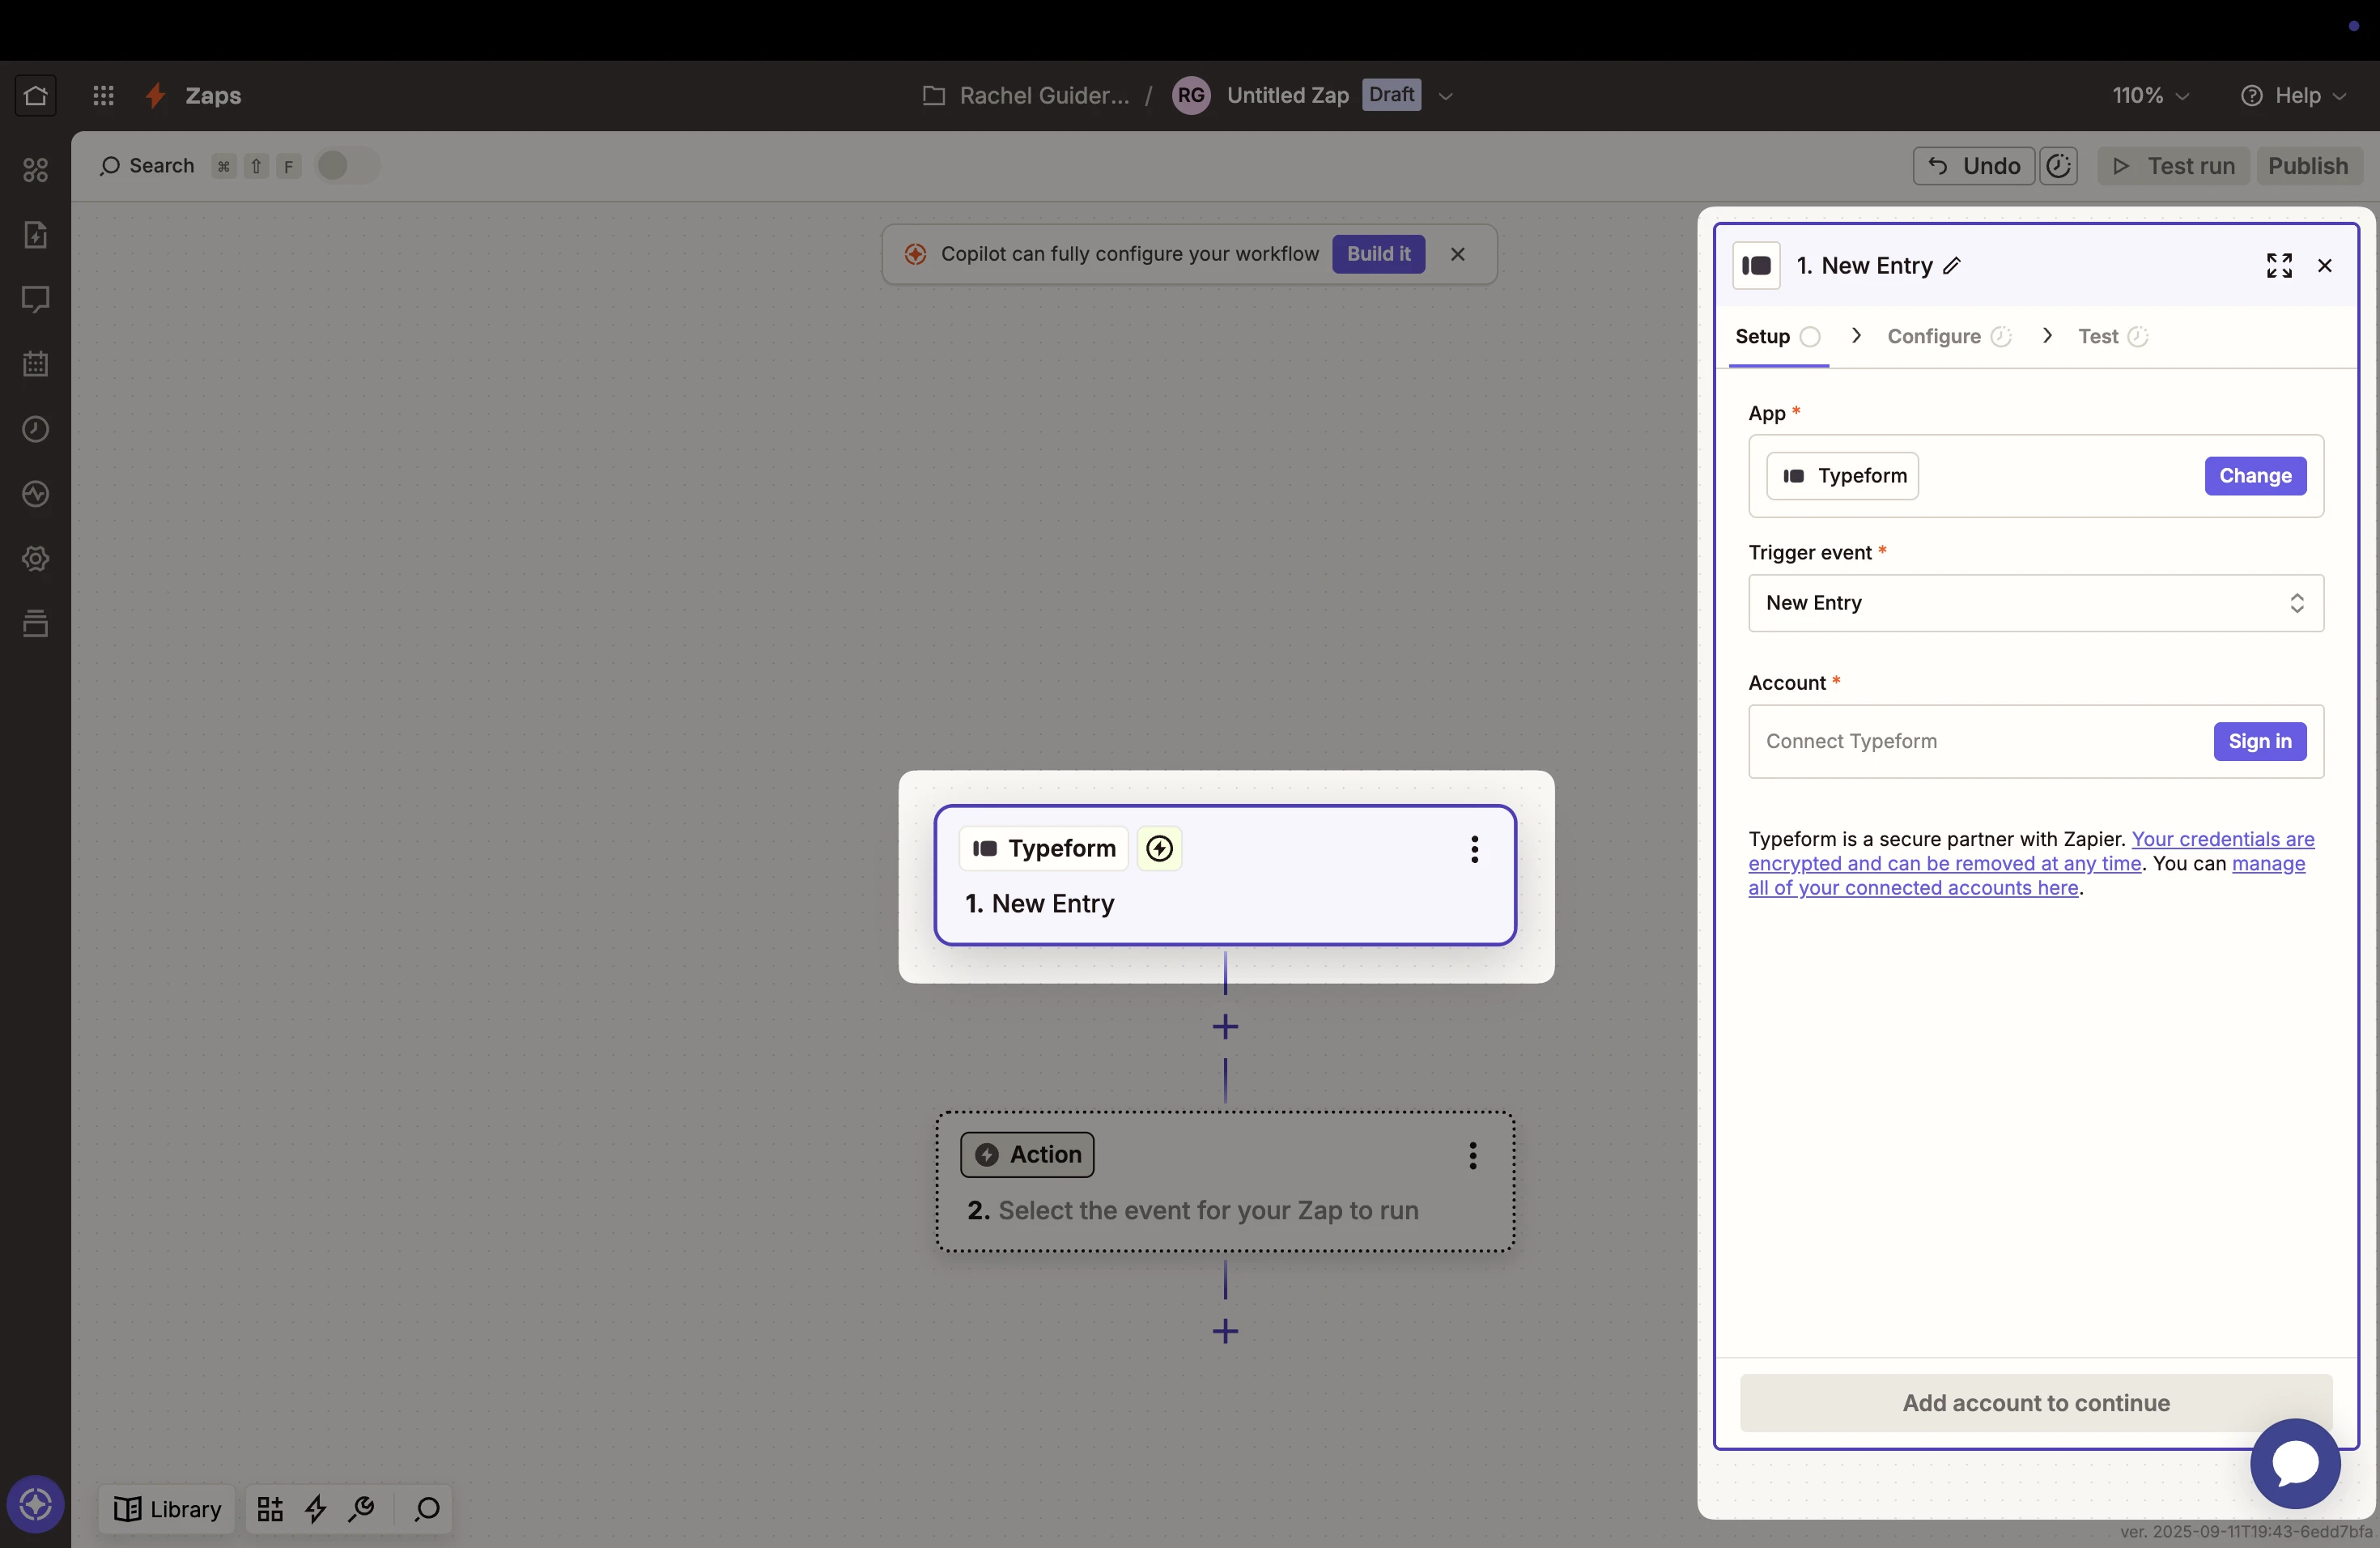Open the left sidebar history clock icon
The image size is (2380, 1548).
pos(35,429)
